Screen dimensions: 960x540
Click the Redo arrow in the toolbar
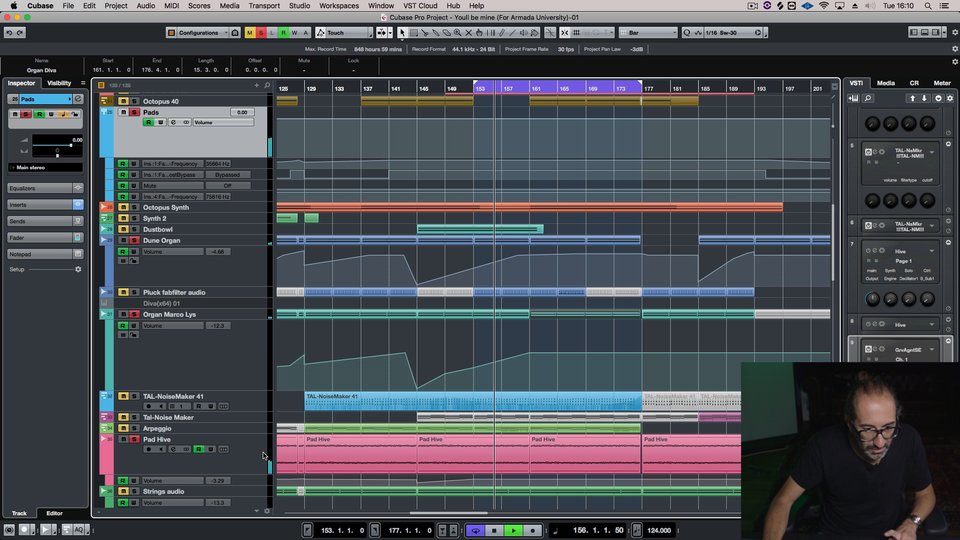tap(20, 32)
